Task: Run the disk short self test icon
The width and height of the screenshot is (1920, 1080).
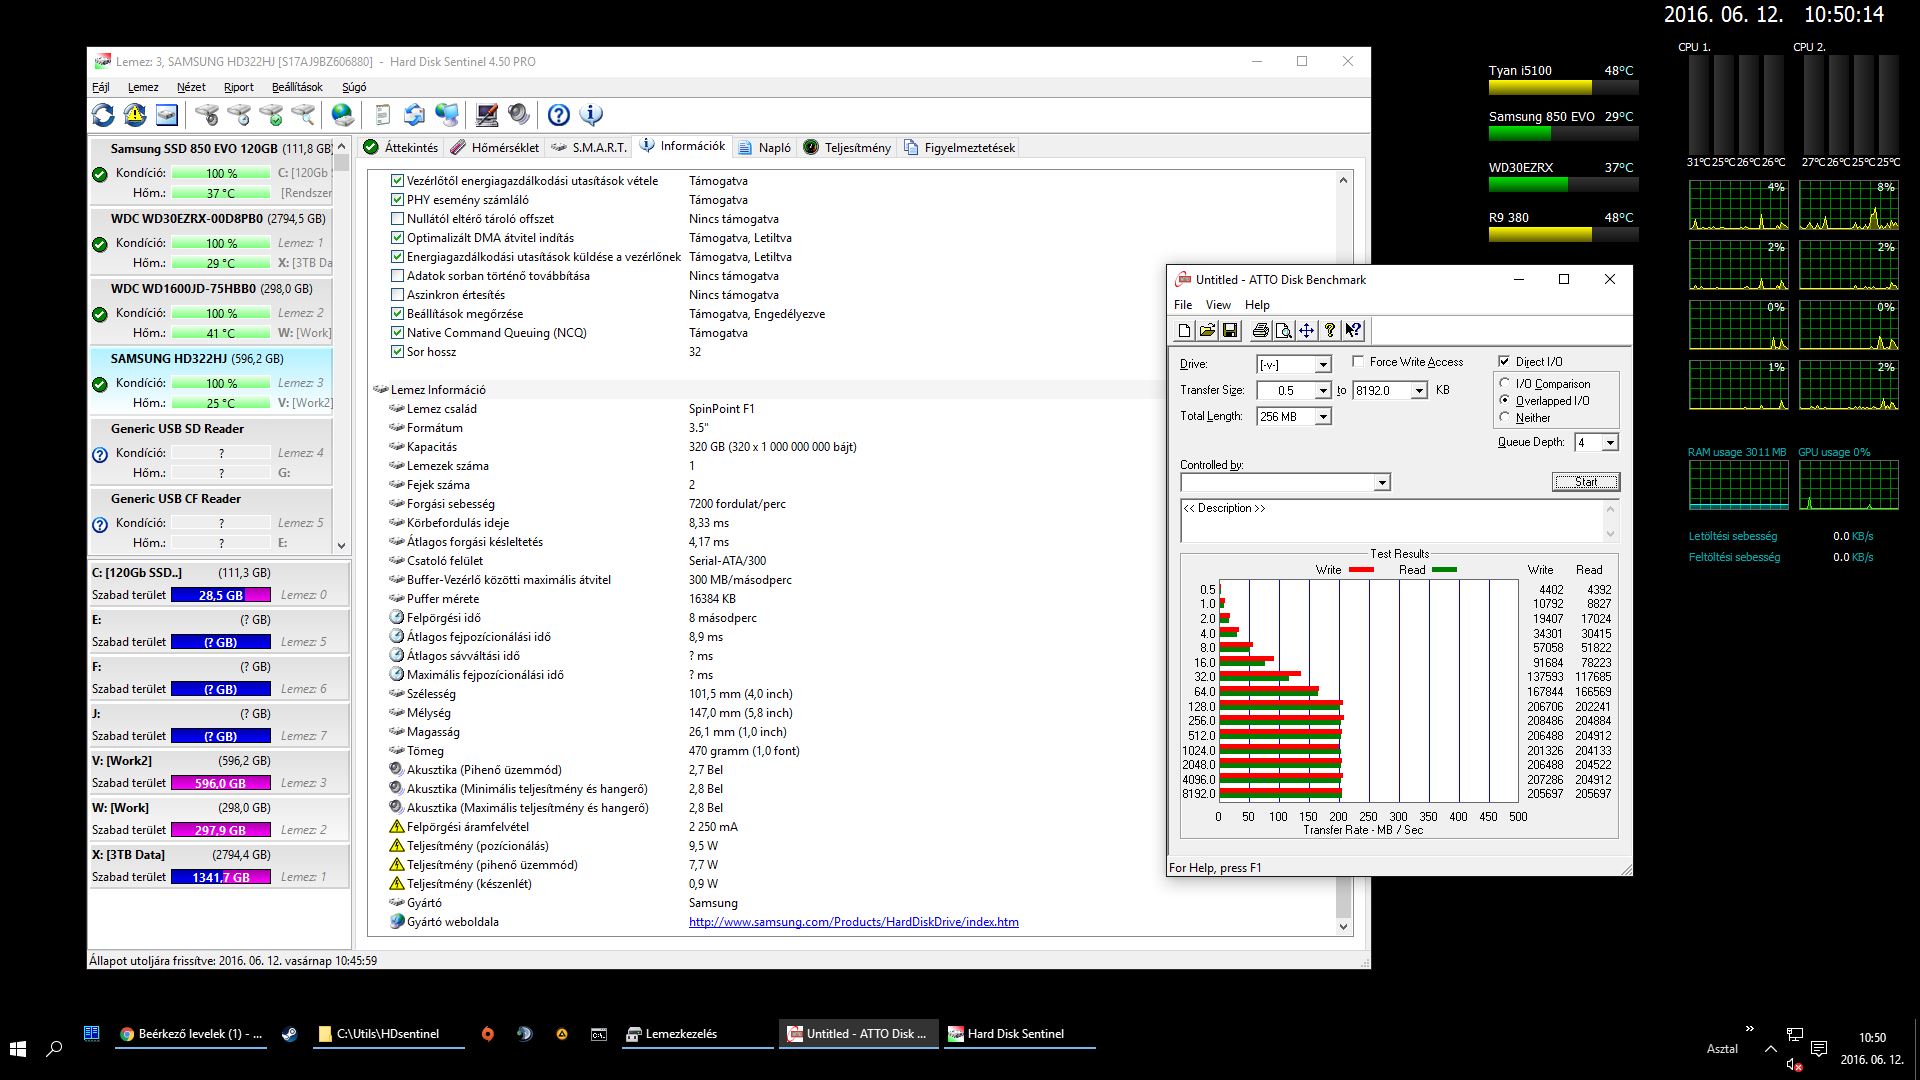Action: click(x=207, y=115)
